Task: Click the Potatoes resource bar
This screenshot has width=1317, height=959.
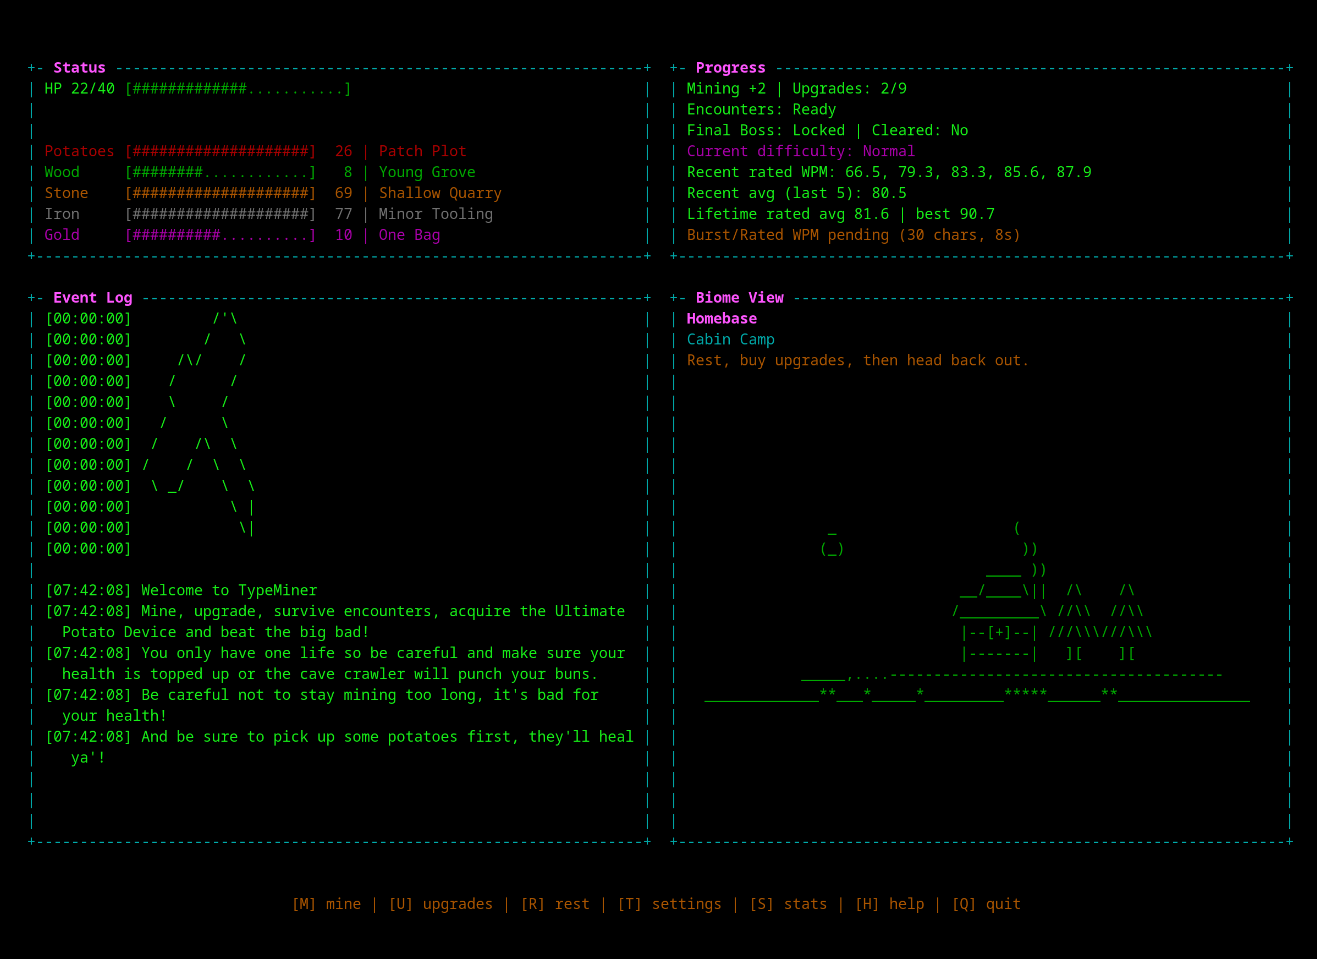Action: coord(220,151)
